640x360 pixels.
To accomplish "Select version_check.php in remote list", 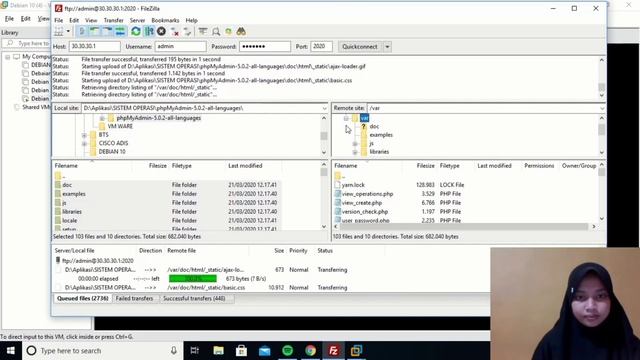I will pyautogui.click(x=365, y=212).
